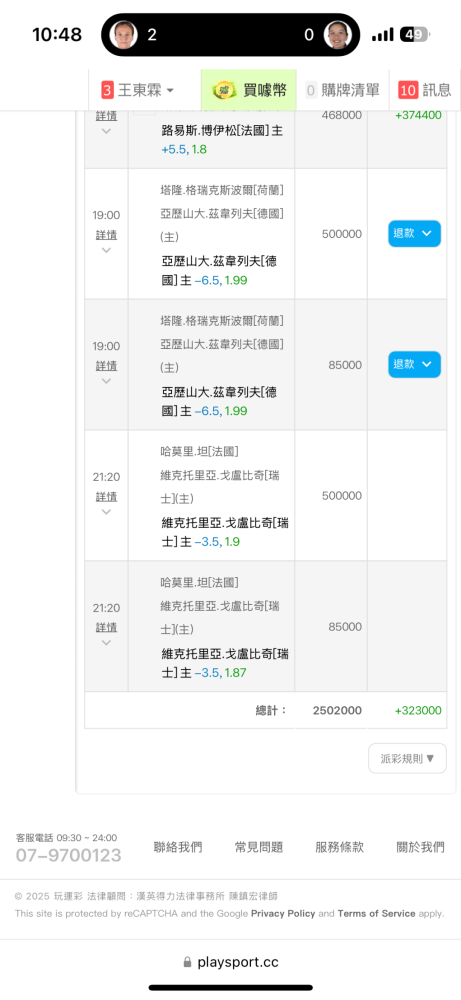
Task: Open the 訊息 tab
Action: click(425, 90)
